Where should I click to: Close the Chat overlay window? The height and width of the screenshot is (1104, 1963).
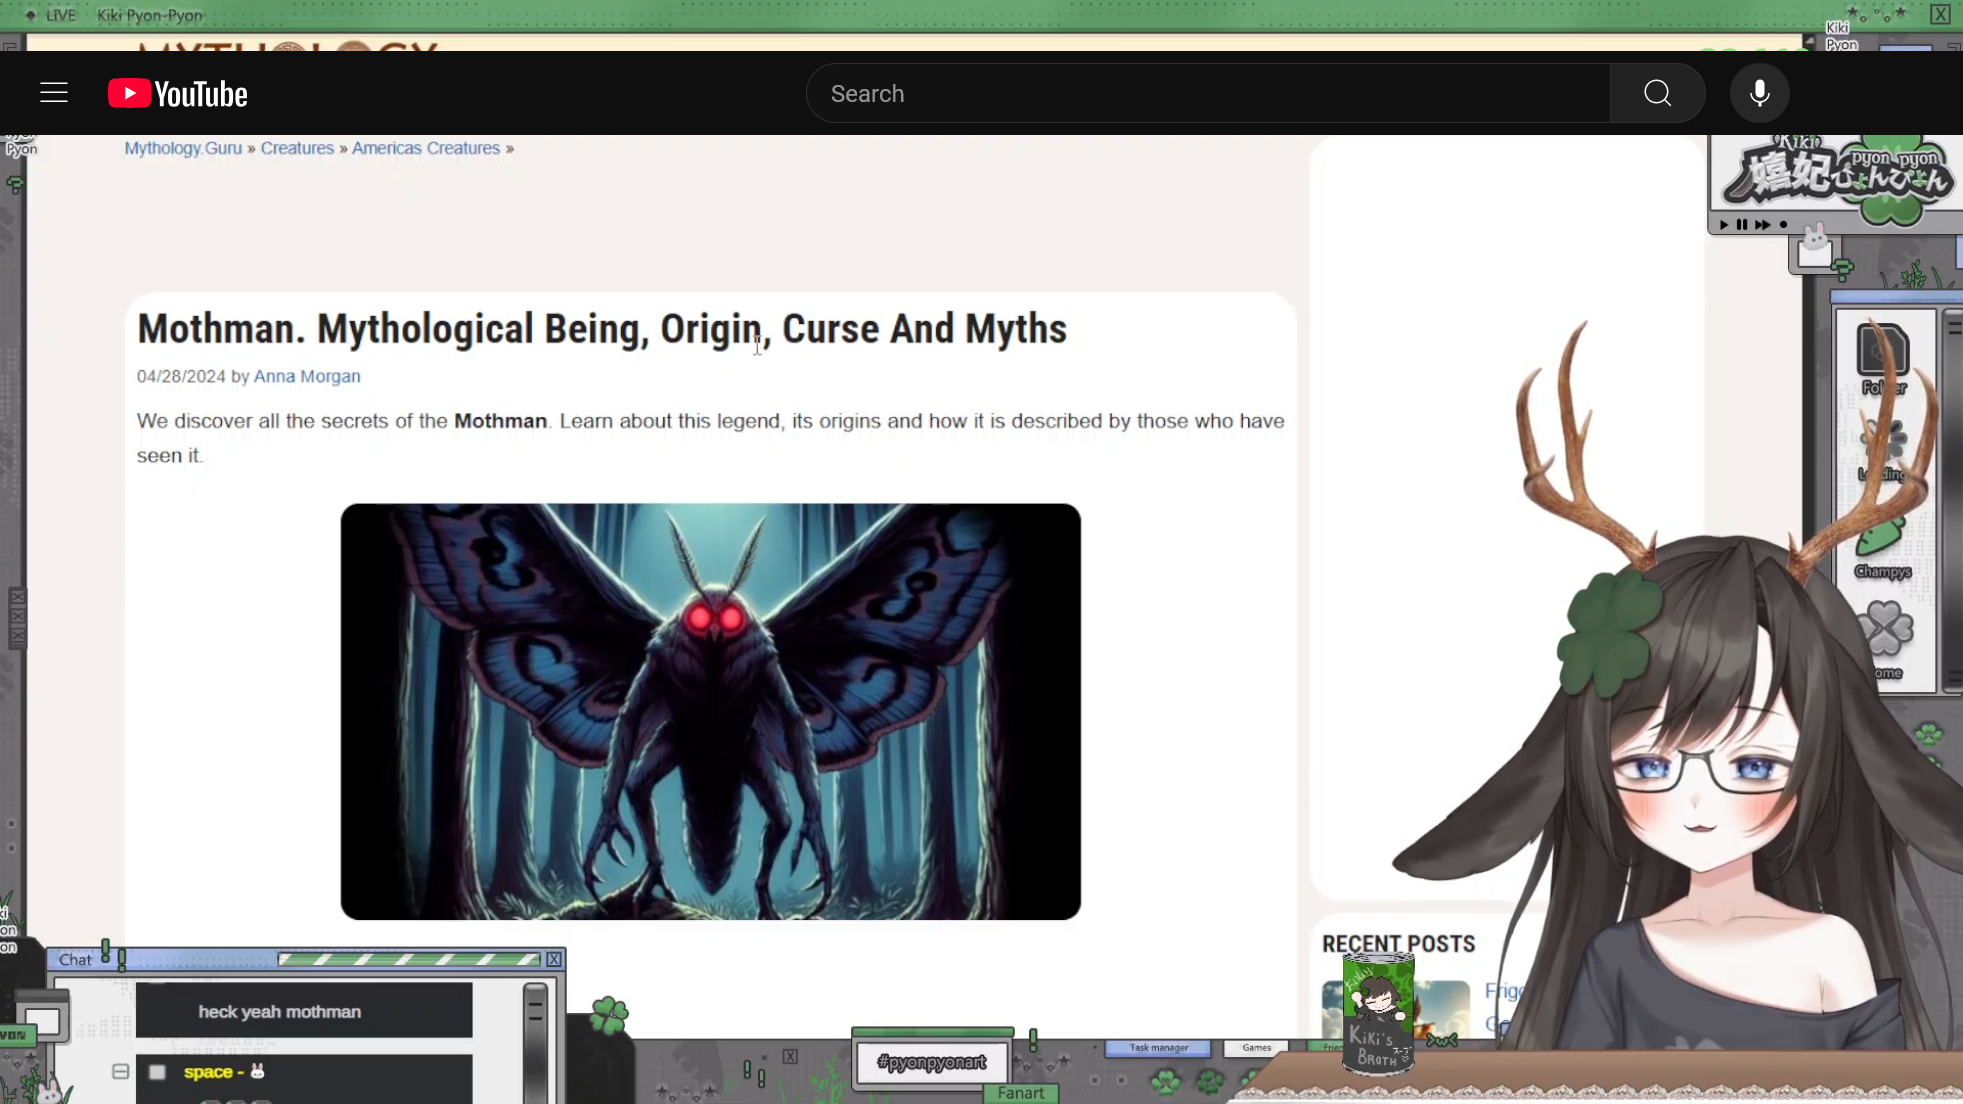click(553, 959)
